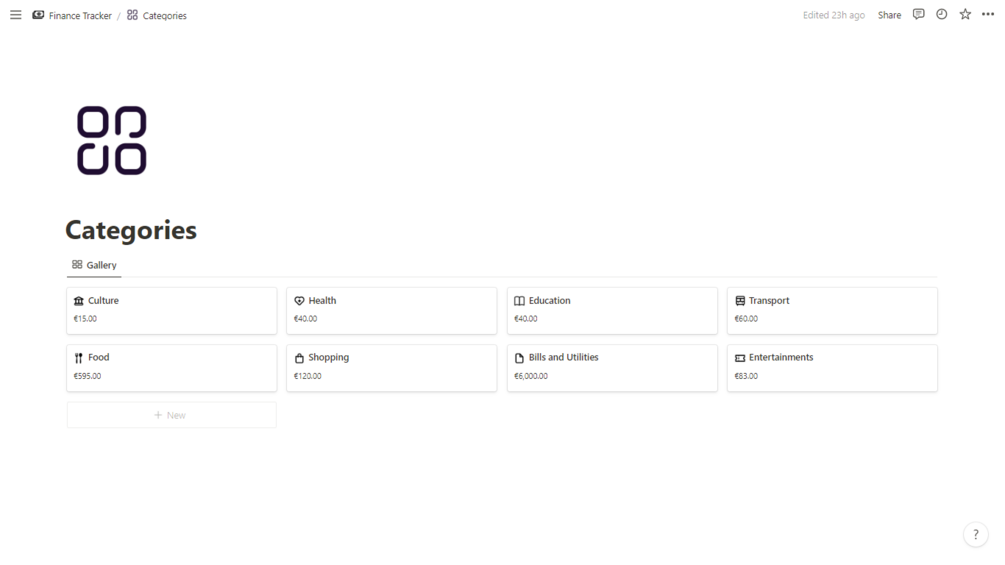Favorite this page with the star
The height and width of the screenshot is (565, 1005).
point(965,14)
